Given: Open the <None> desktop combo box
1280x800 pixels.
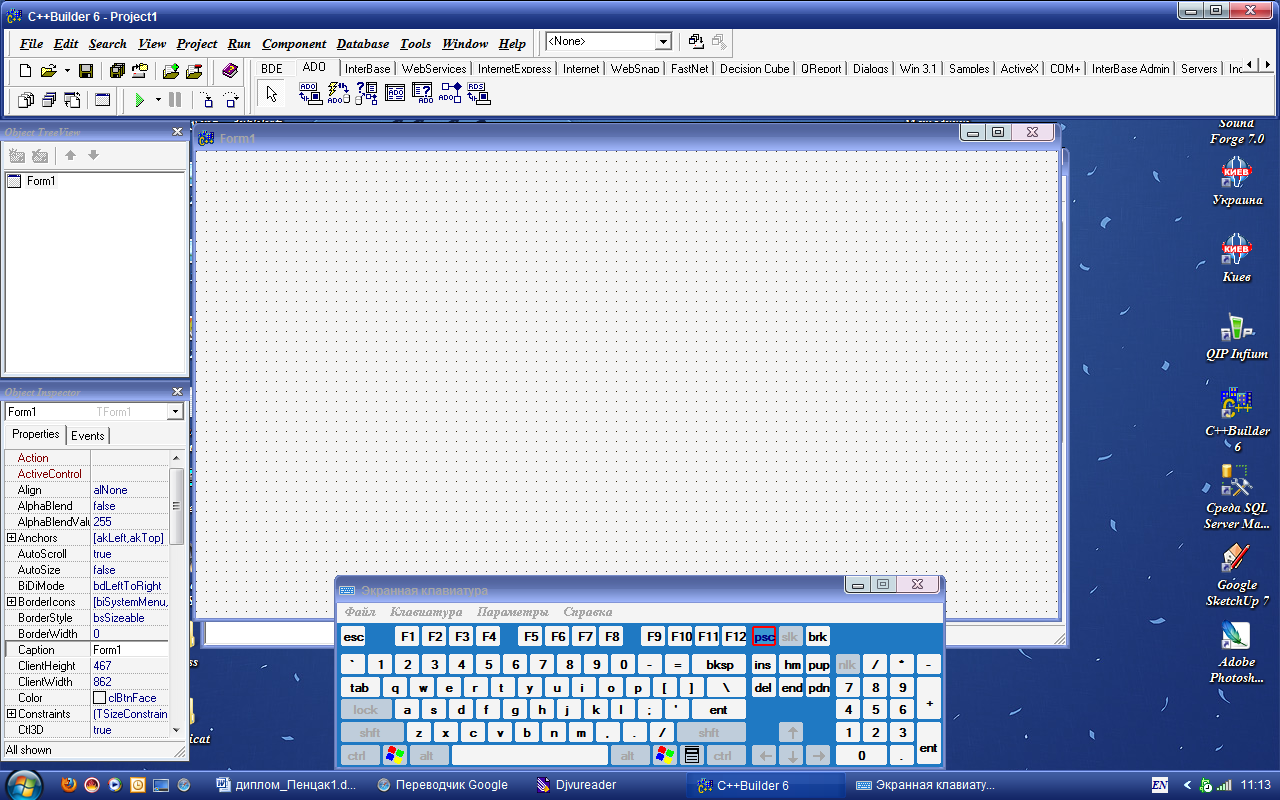Looking at the screenshot, I should click(662, 42).
